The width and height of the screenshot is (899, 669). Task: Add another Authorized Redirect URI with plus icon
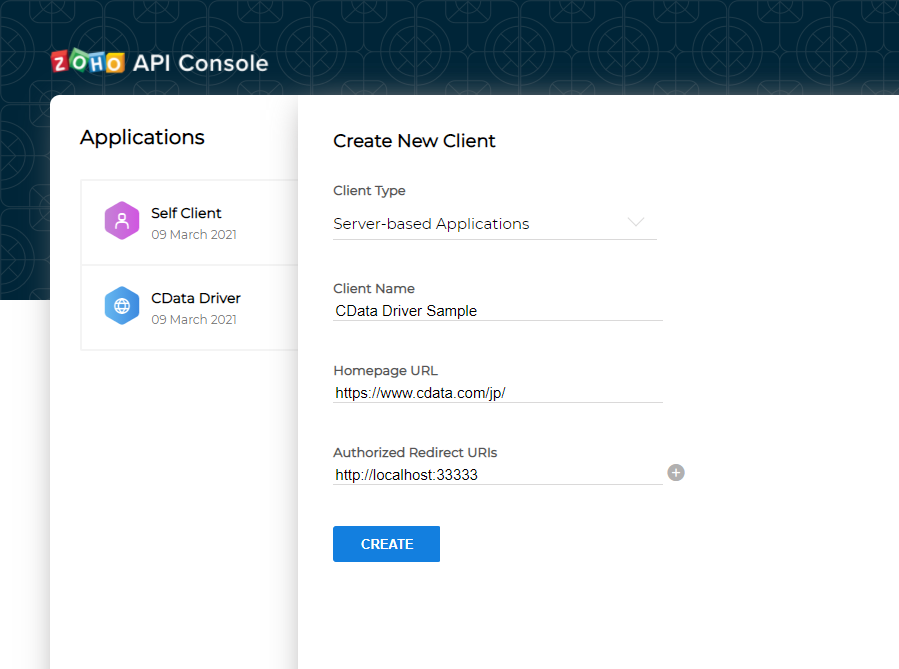click(x=676, y=473)
